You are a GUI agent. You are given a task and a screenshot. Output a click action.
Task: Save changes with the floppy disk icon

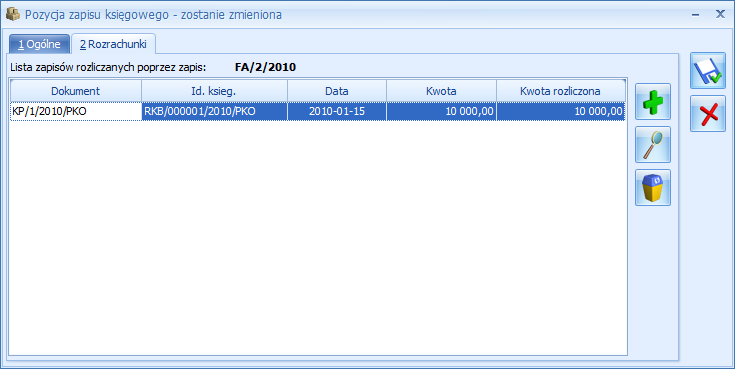click(708, 70)
